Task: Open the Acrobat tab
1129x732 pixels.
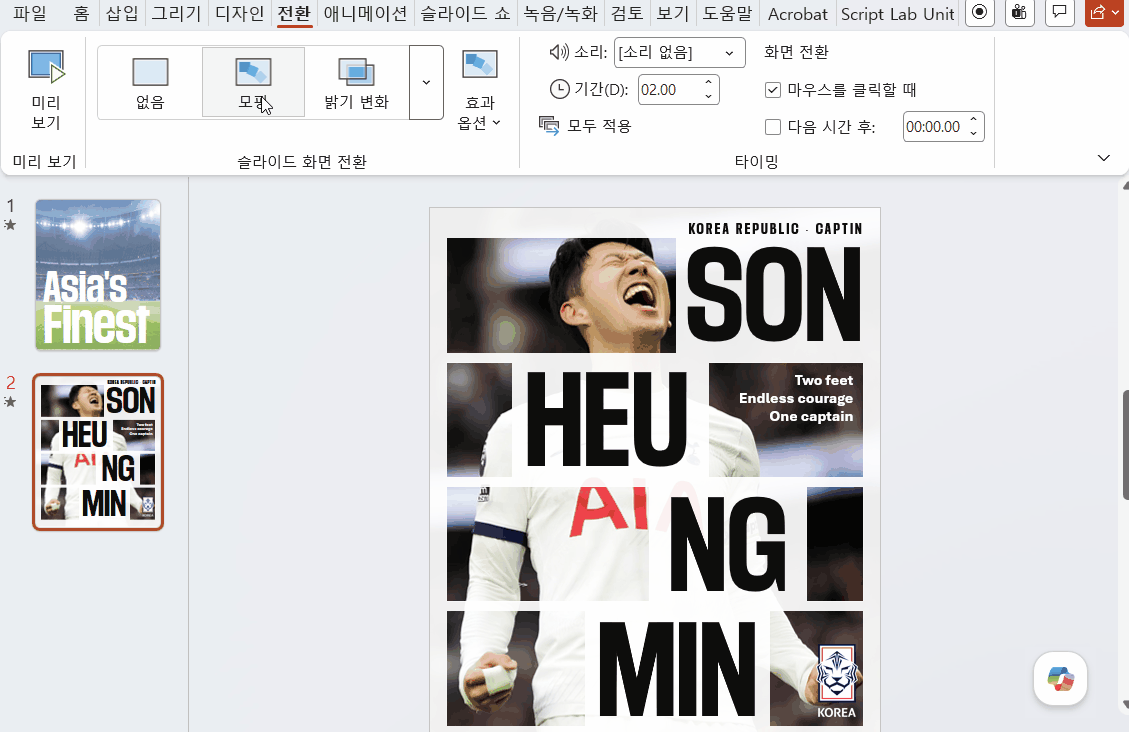Action: tap(798, 14)
